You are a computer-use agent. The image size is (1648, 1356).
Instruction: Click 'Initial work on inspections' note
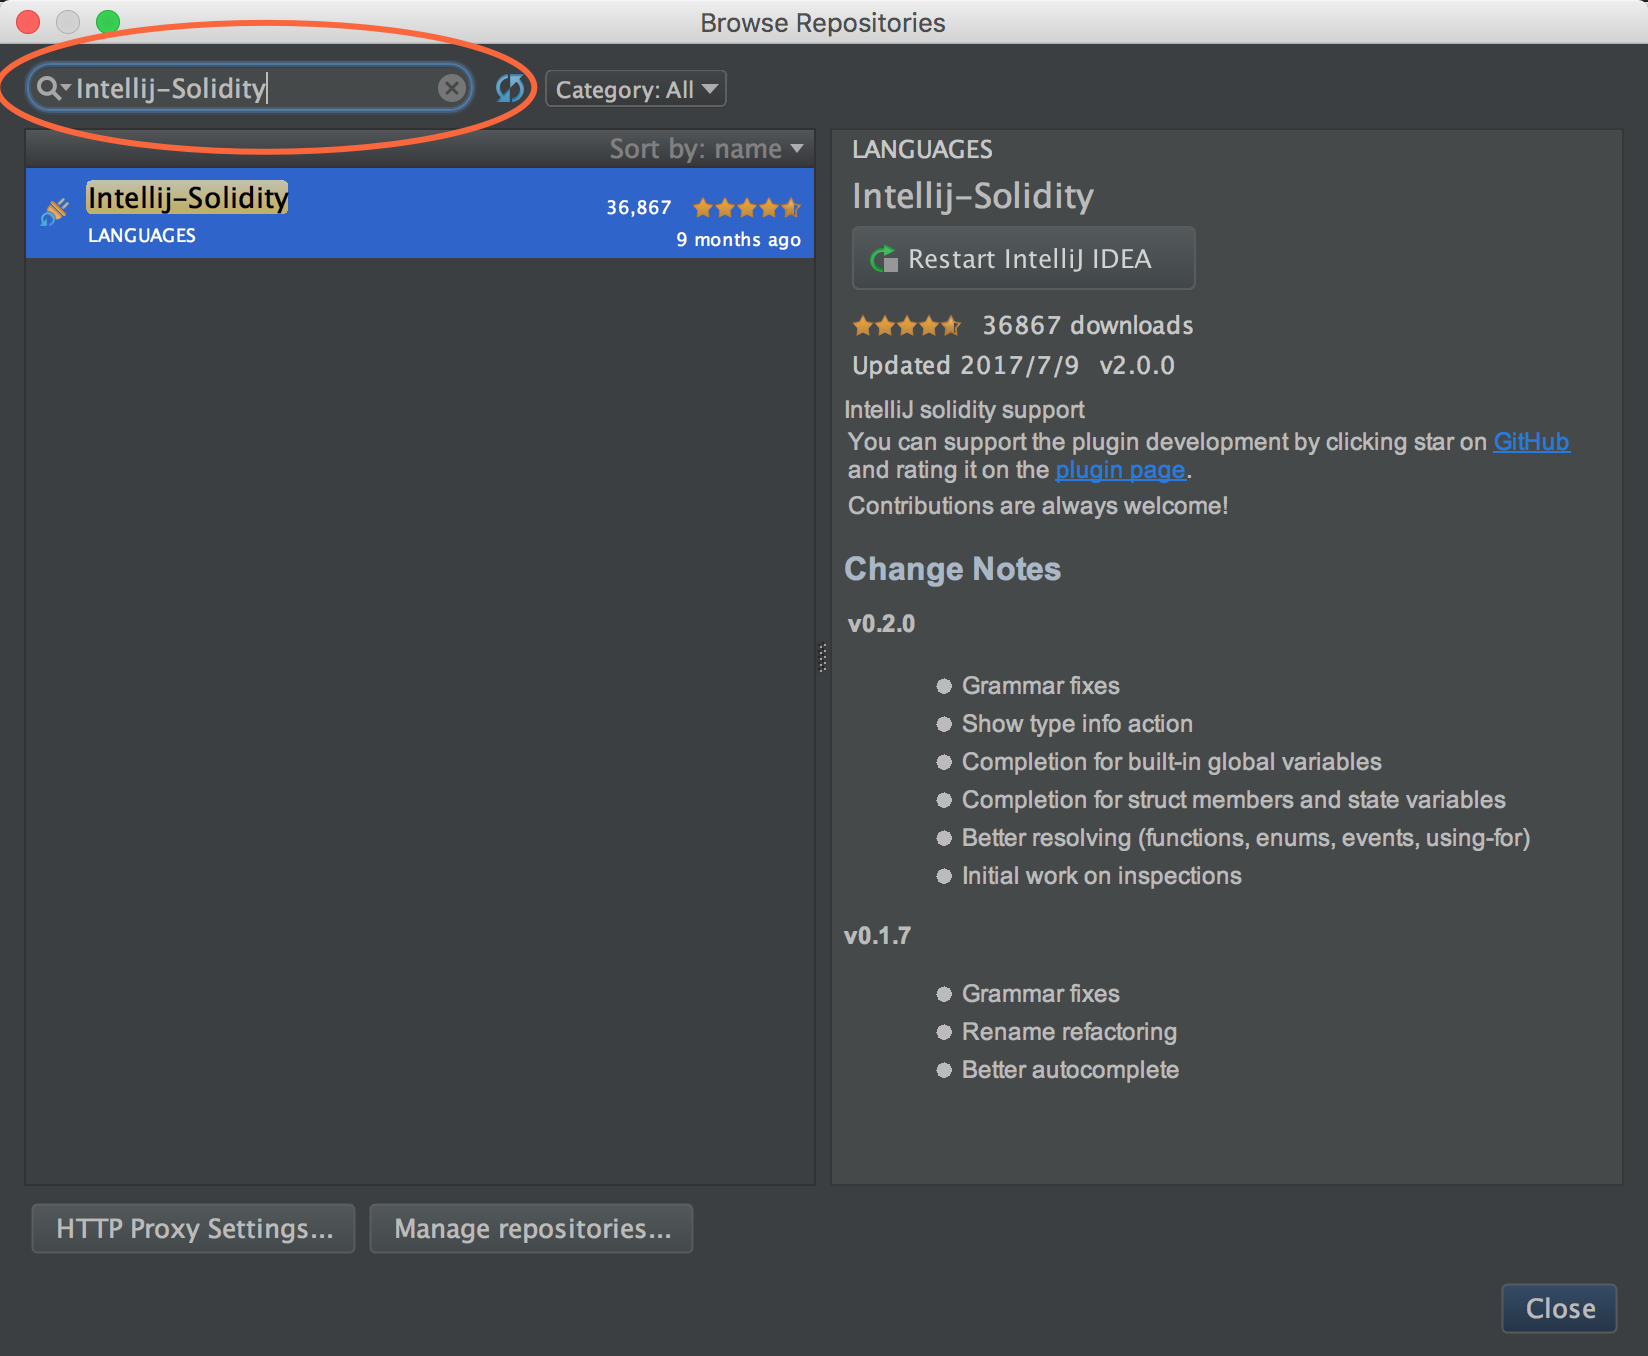tap(1101, 876)
